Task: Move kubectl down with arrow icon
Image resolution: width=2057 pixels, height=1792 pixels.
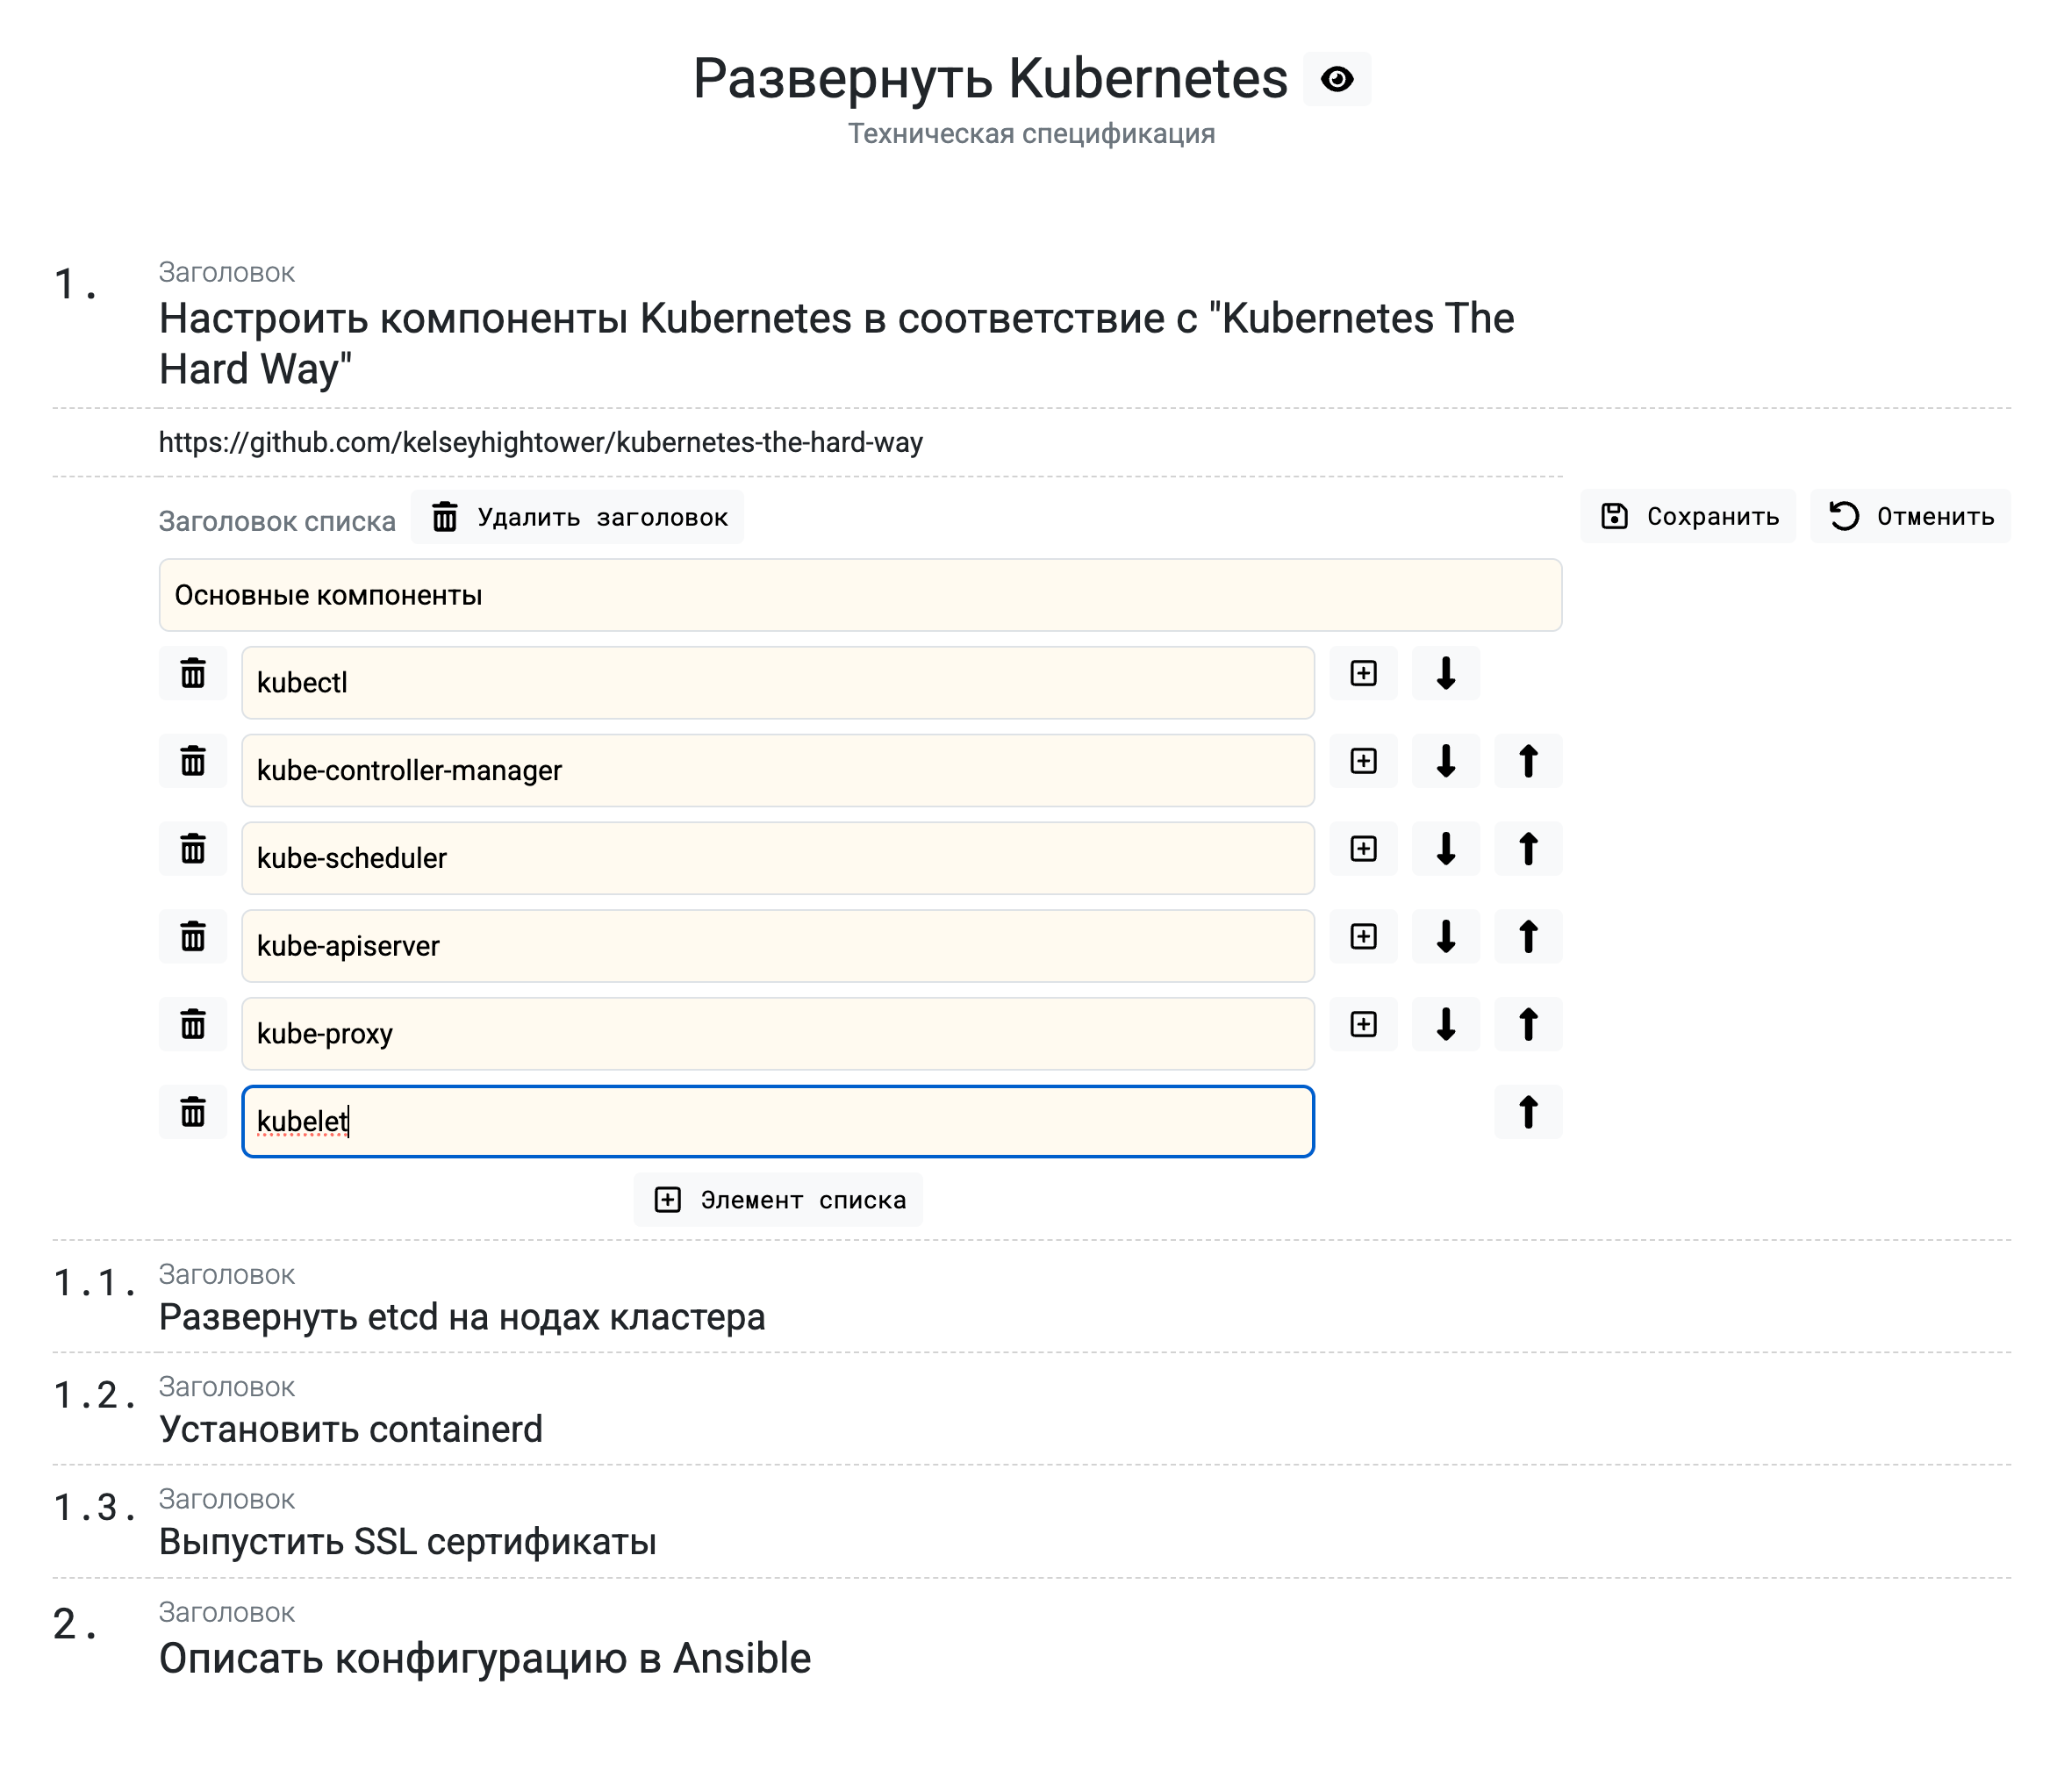Action: coord(1445,674)
